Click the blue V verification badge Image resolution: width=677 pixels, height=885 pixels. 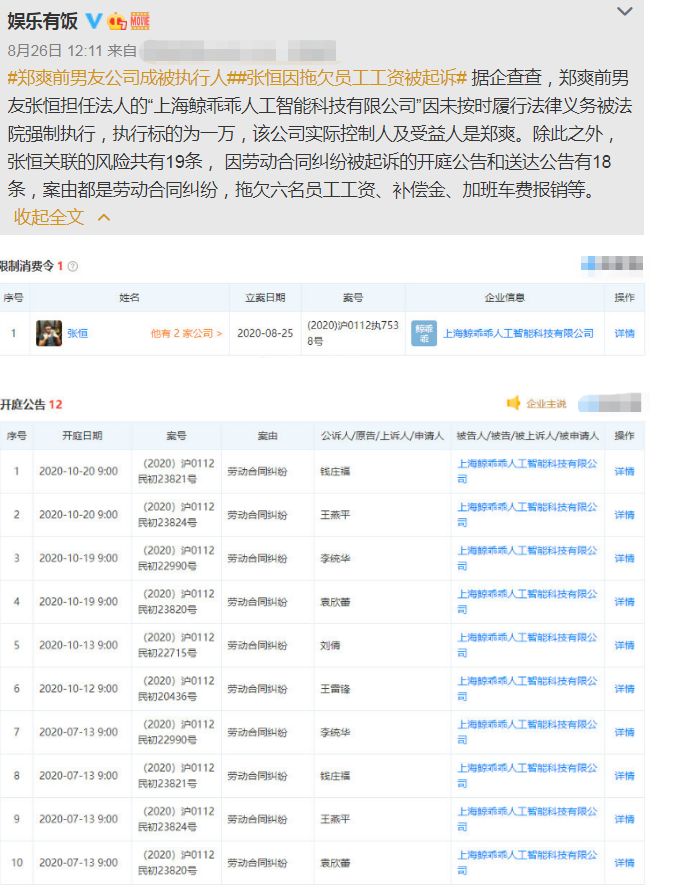[94, 21]
